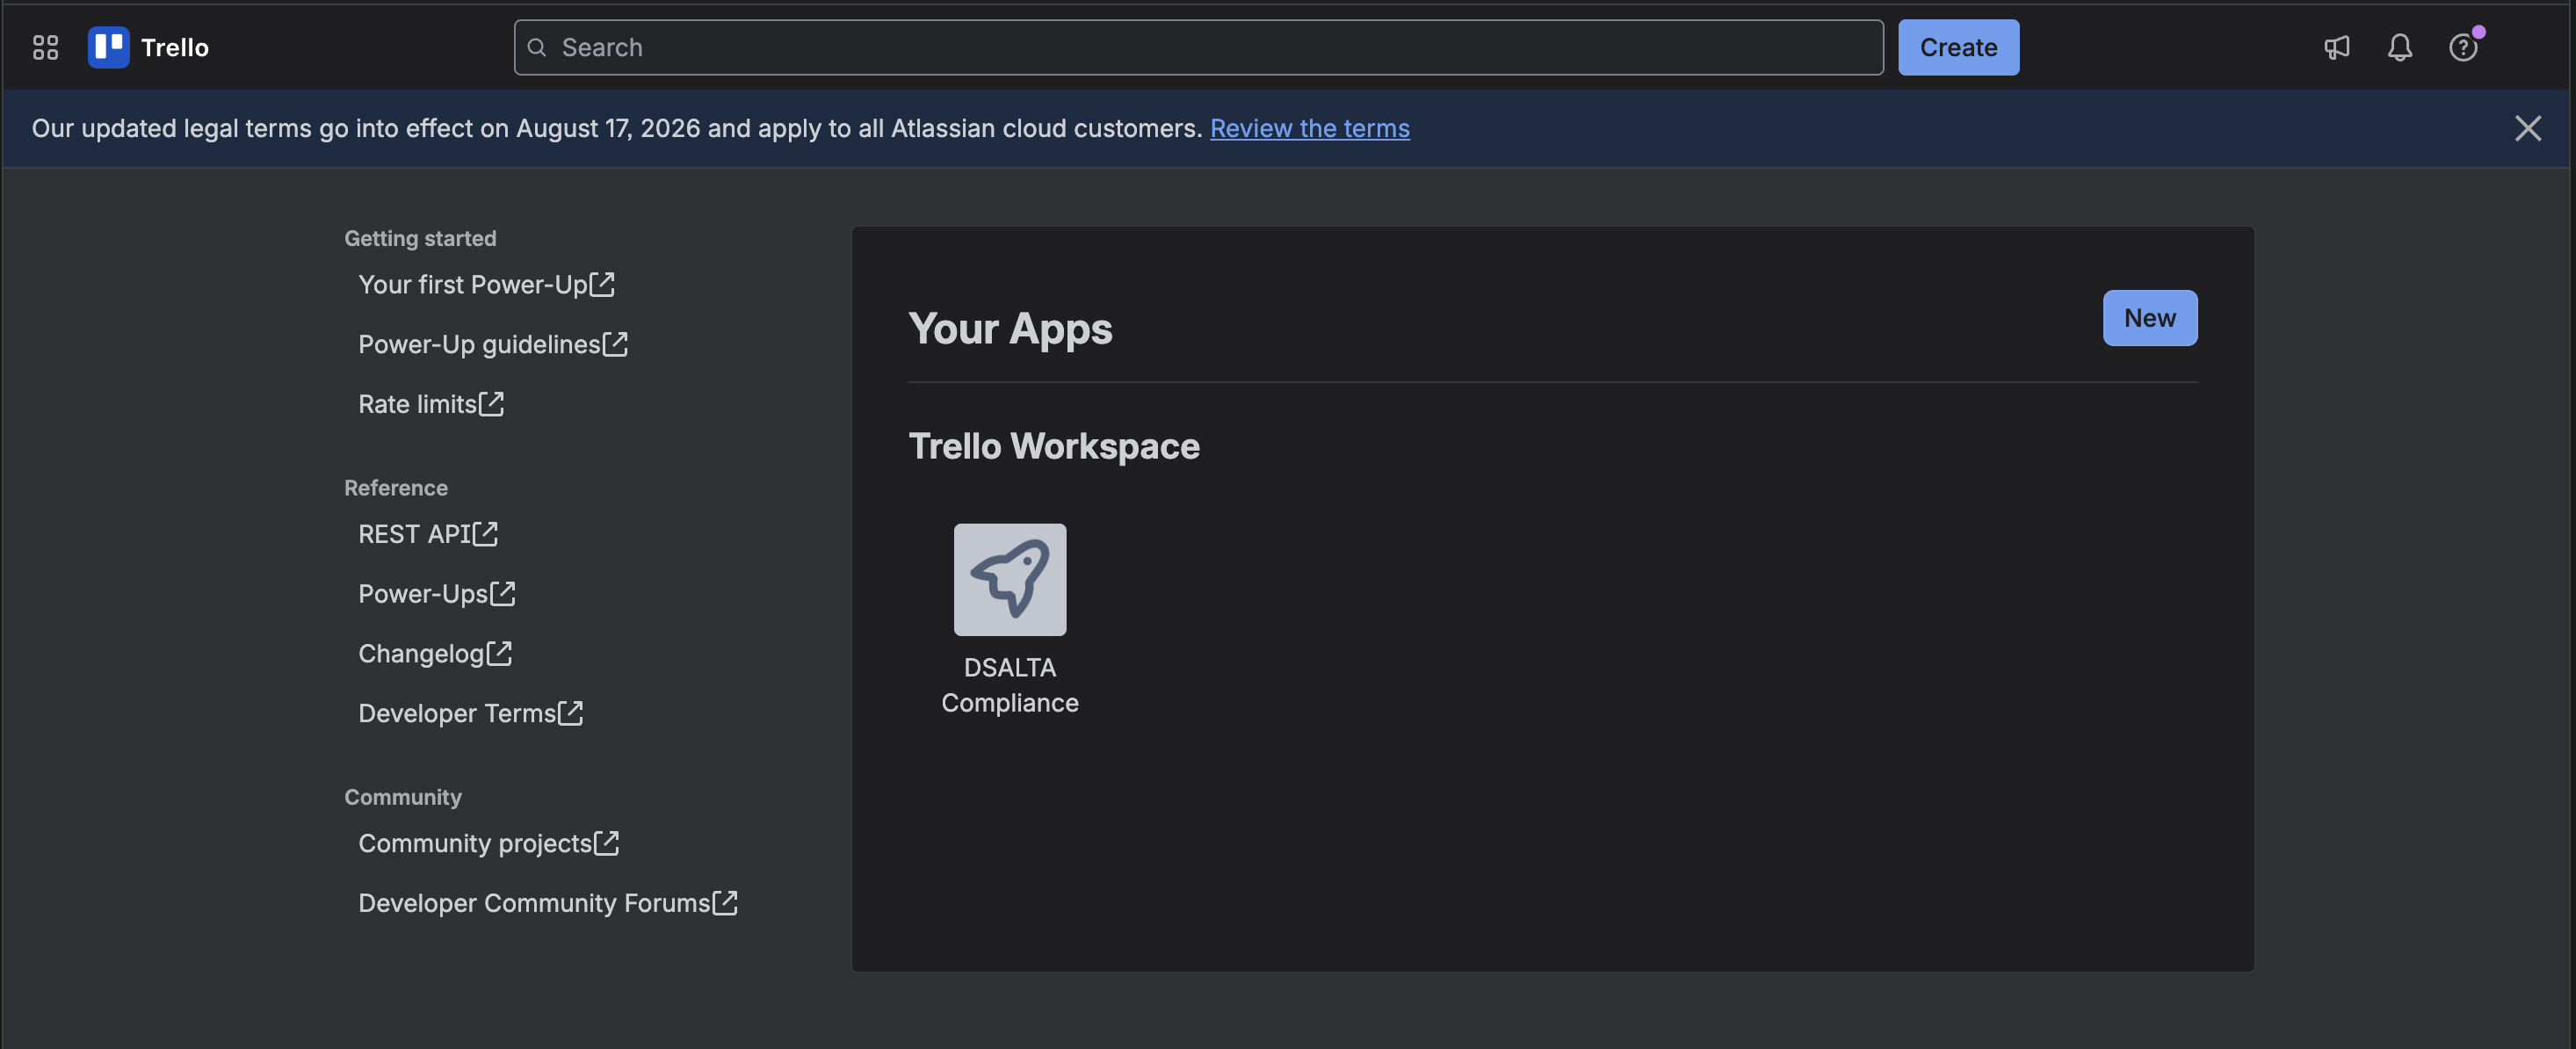This screenshot has height=1049, width=2576.
Task: Open the Power-Ups reference link
Action: 436,594
